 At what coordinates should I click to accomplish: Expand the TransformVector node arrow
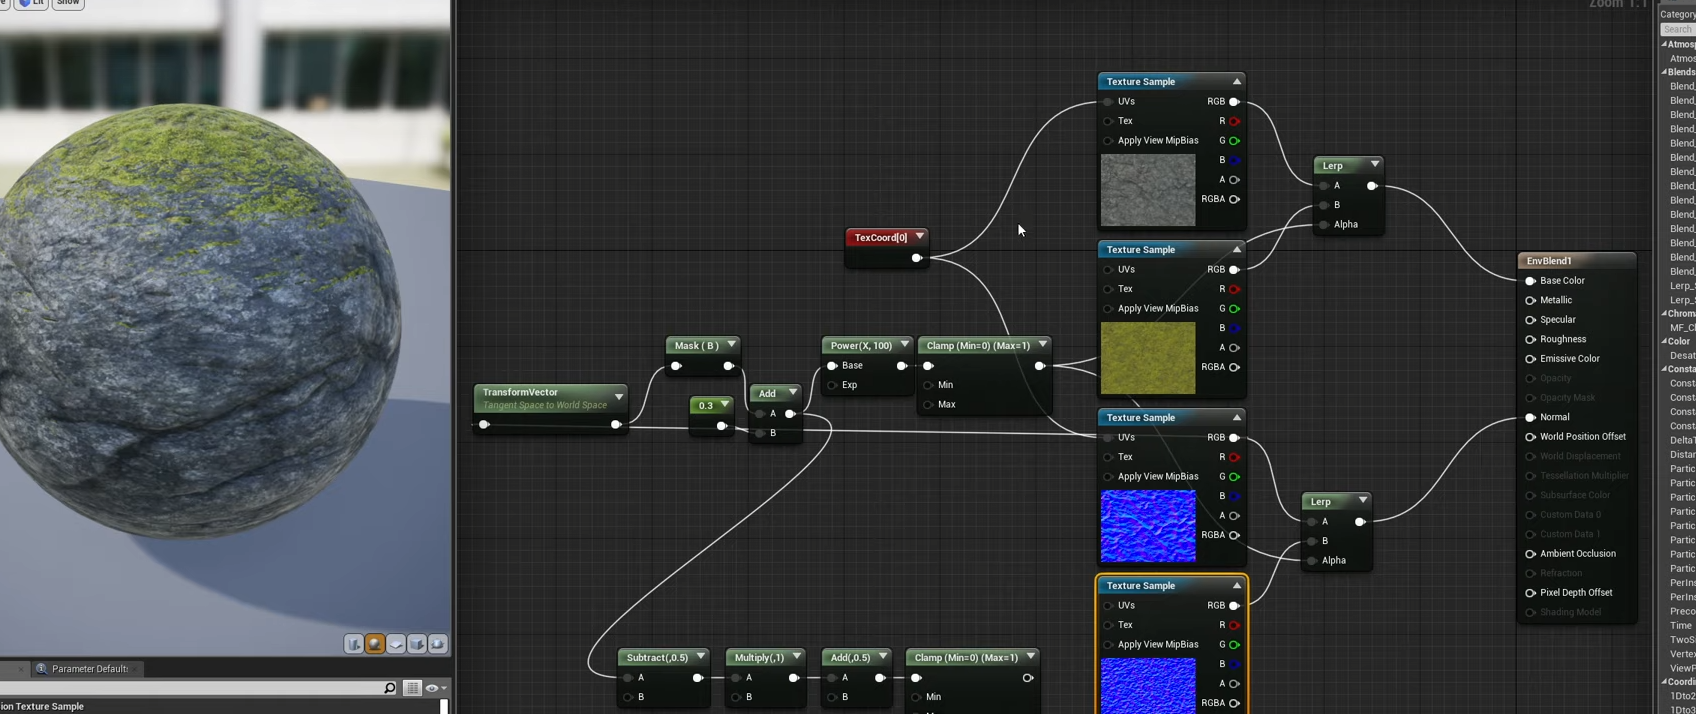(619, 397)
